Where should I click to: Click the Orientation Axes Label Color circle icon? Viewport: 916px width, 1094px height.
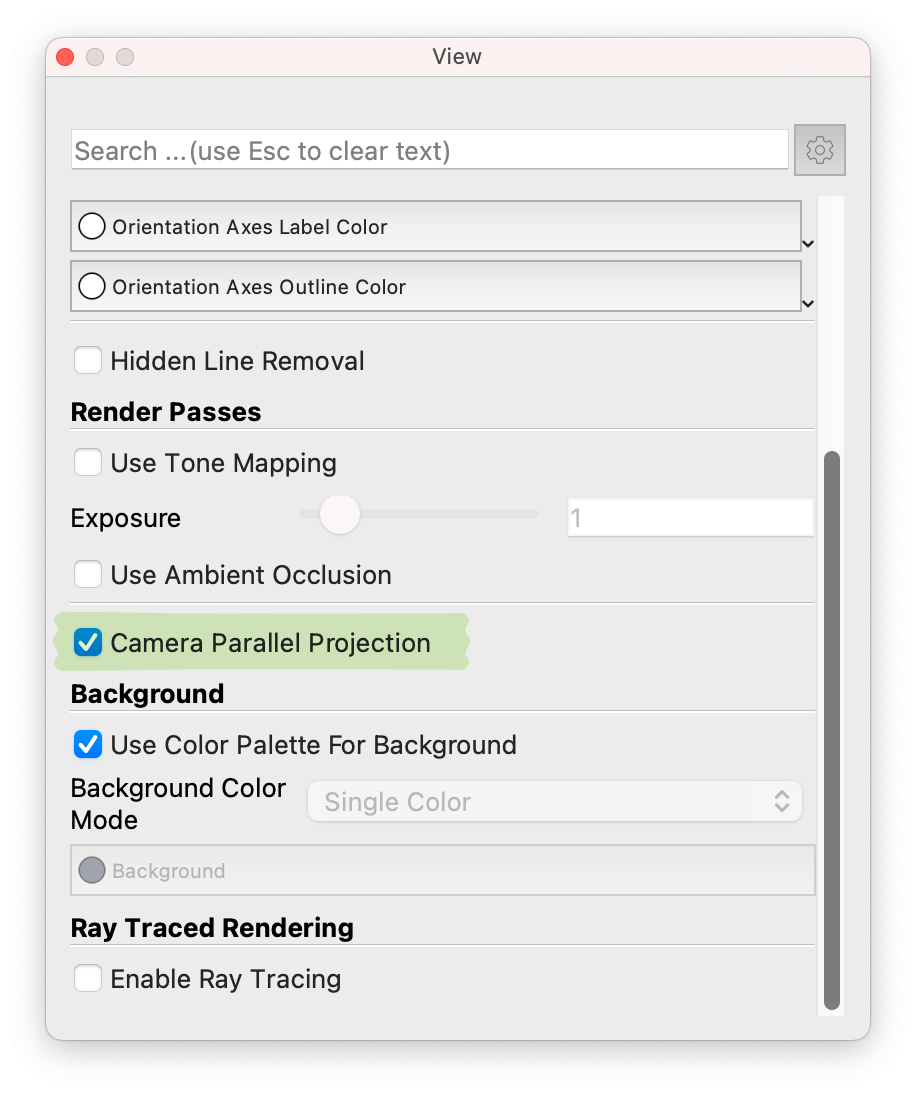pos(92,227)
